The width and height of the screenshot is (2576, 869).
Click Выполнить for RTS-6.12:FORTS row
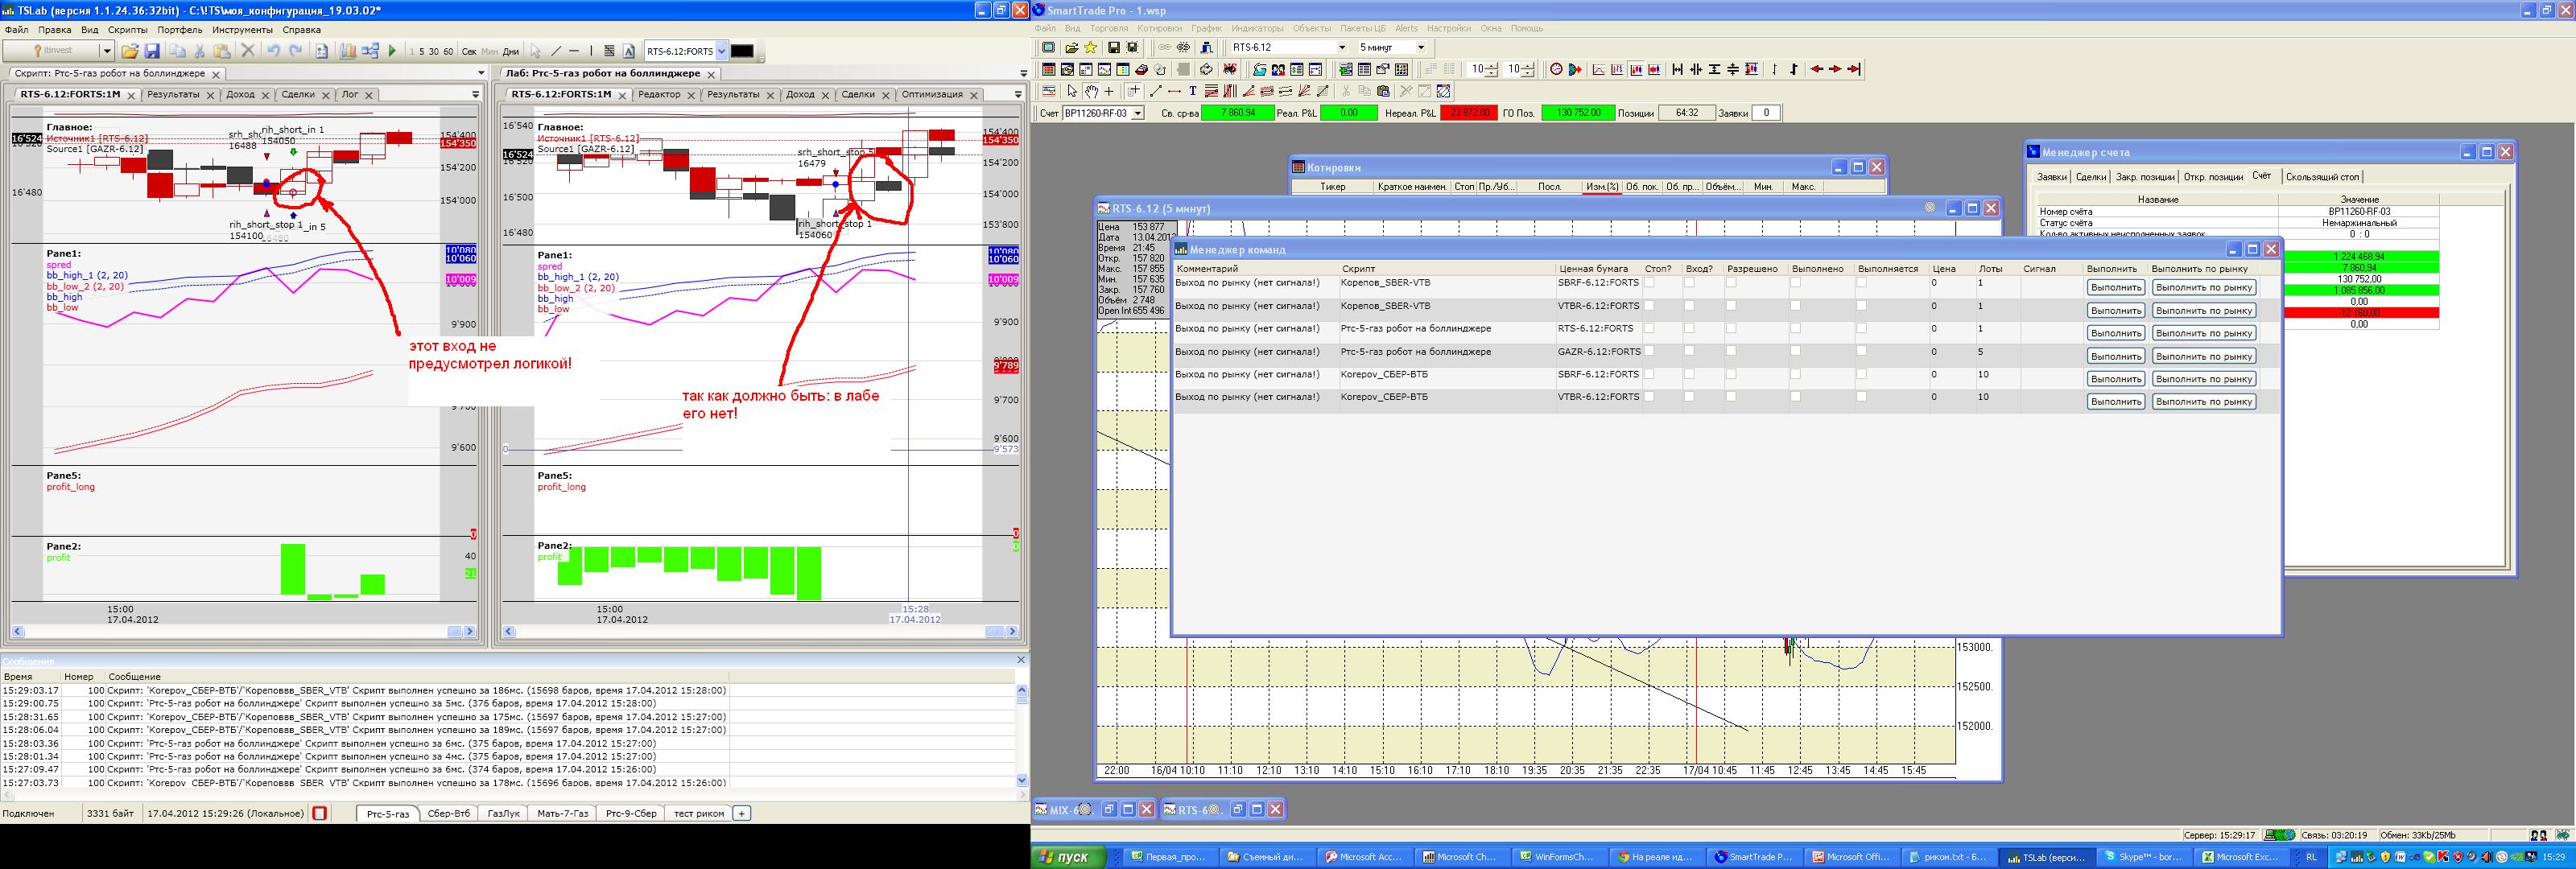pos(2115,333)
